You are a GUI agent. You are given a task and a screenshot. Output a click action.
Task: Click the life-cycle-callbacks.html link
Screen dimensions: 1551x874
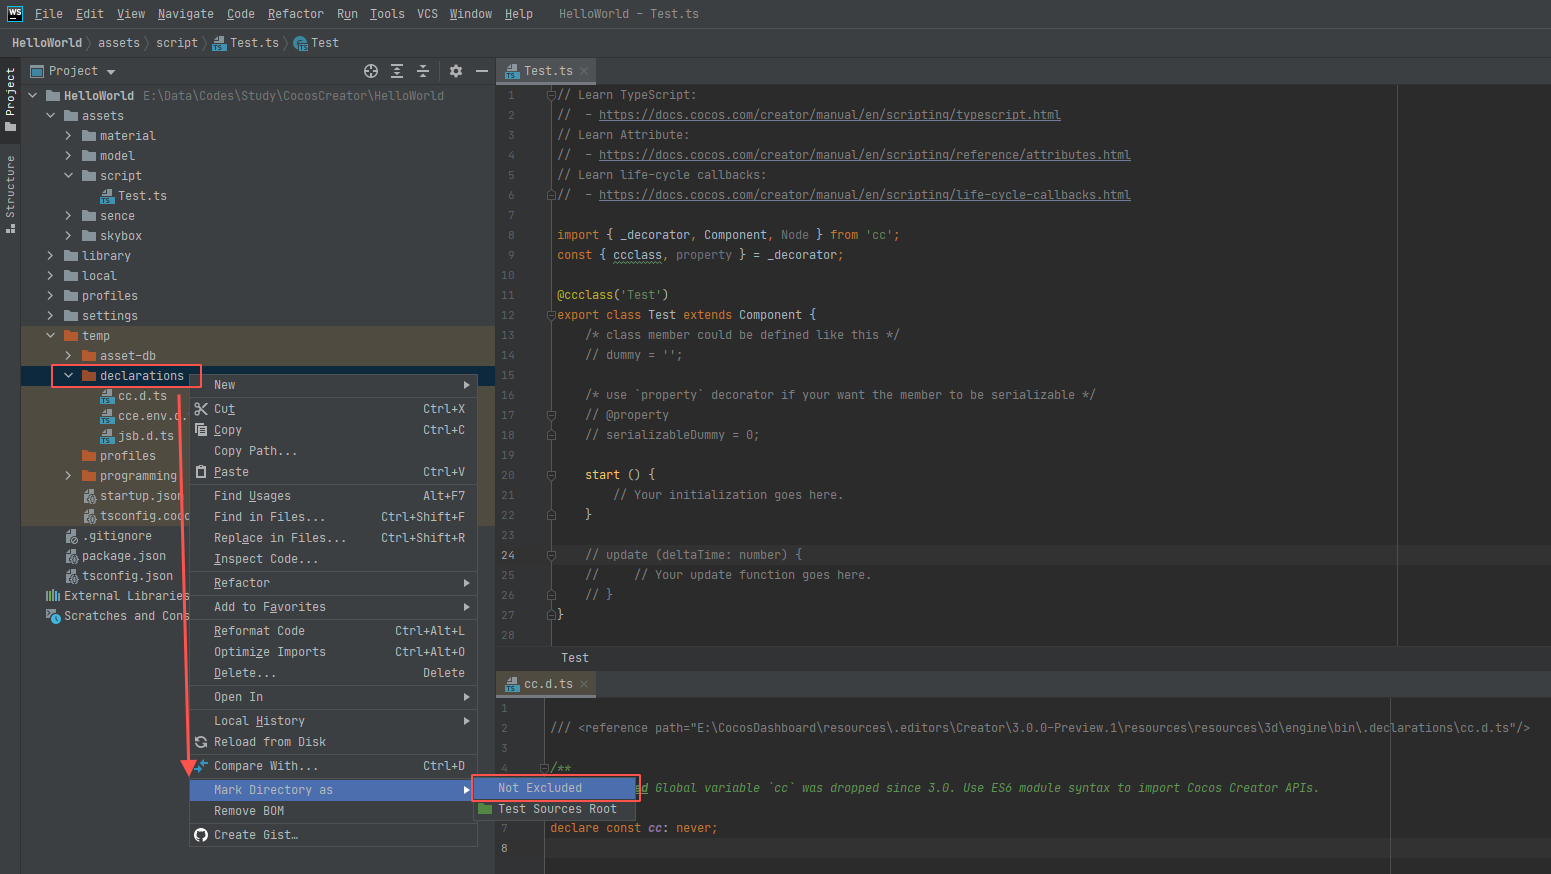point(864,195)
